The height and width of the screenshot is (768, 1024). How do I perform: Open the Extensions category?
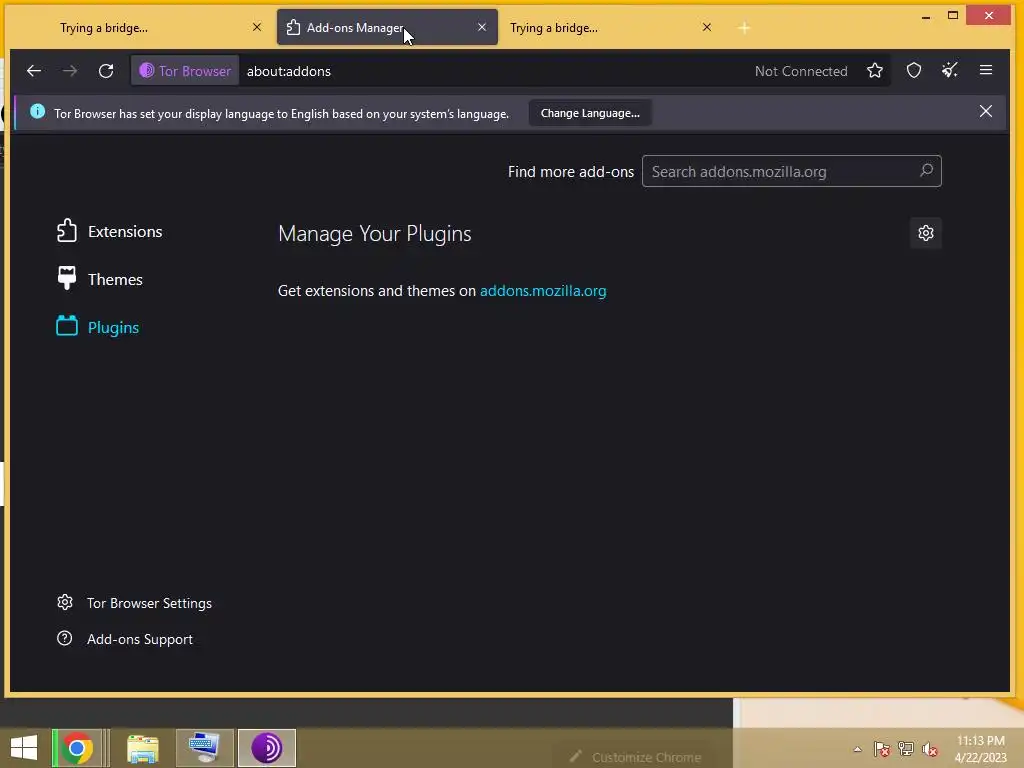pos(110,231)
